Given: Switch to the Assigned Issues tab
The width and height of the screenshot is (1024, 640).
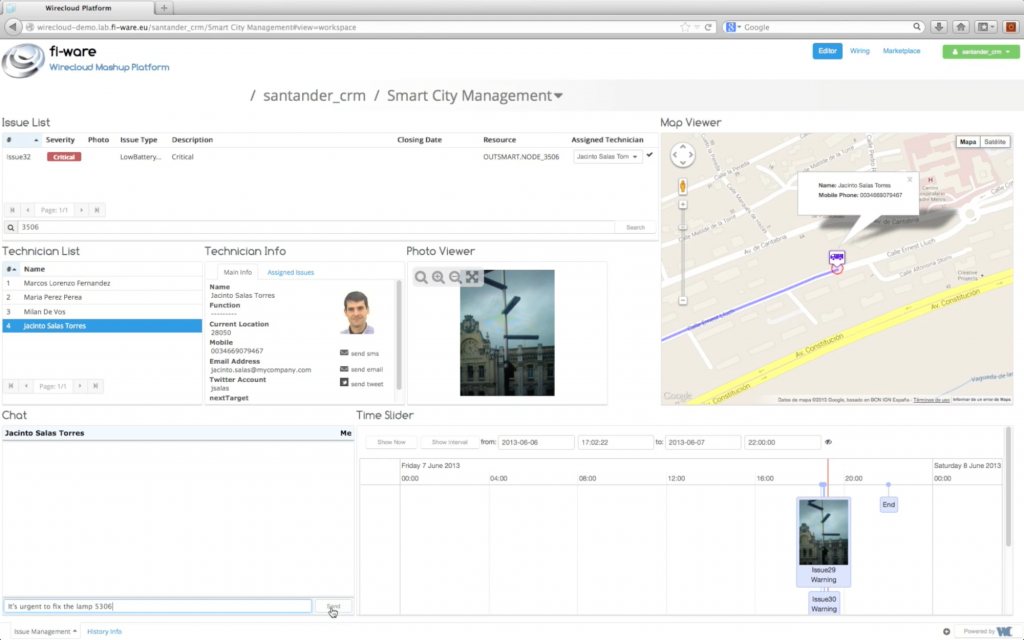Looking at the screenshot, I should [290, 271].
